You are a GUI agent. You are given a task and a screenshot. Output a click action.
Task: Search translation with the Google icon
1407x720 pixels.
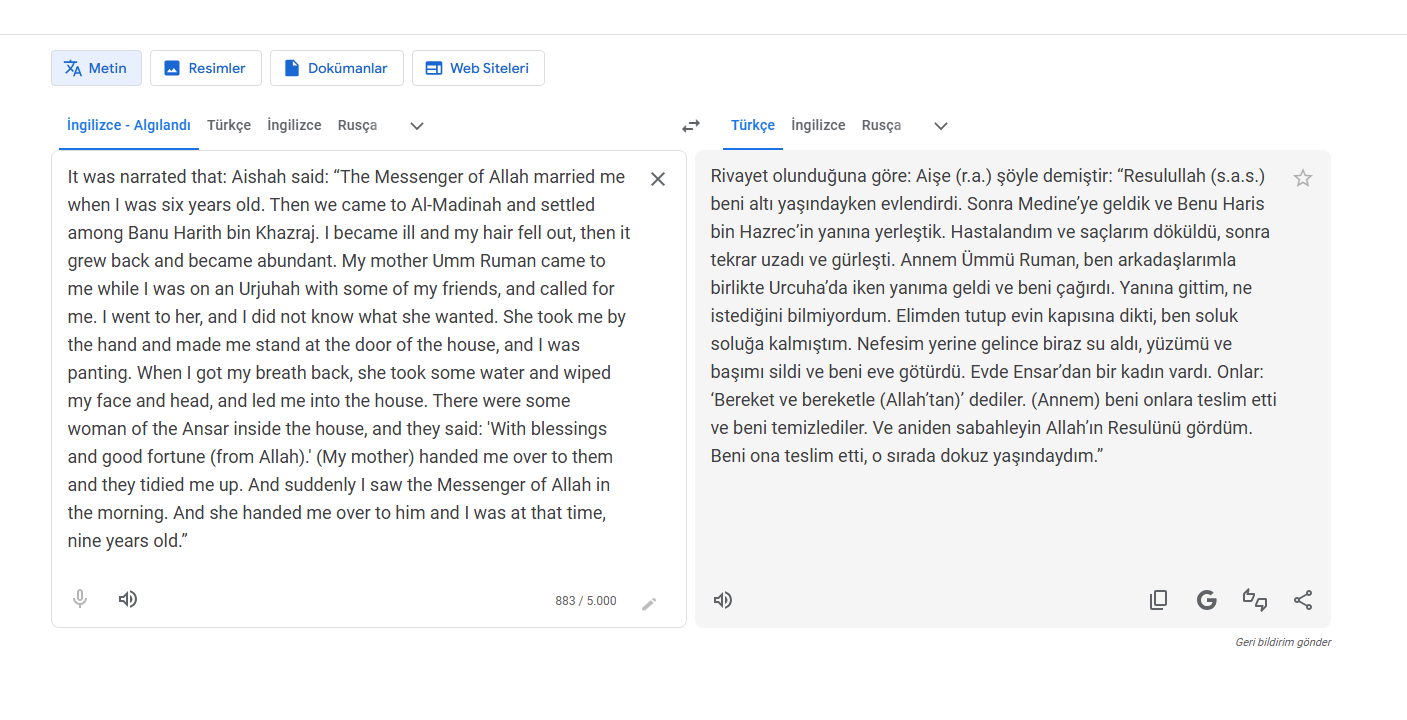point(1207,600)
